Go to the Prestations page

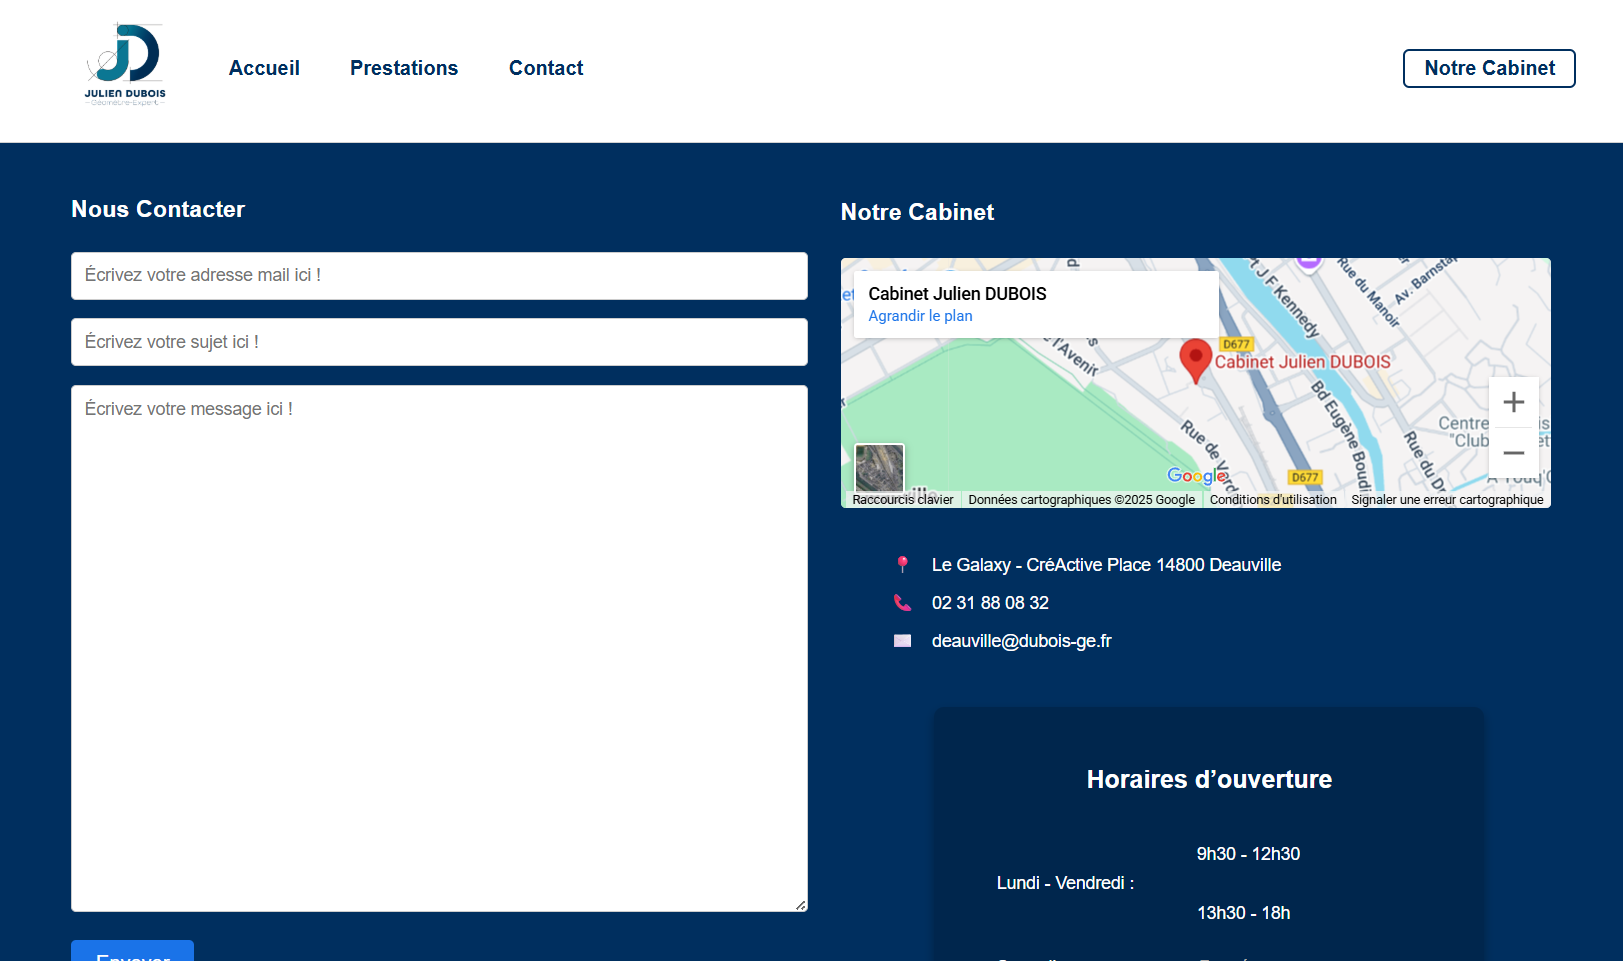[404, 68]
